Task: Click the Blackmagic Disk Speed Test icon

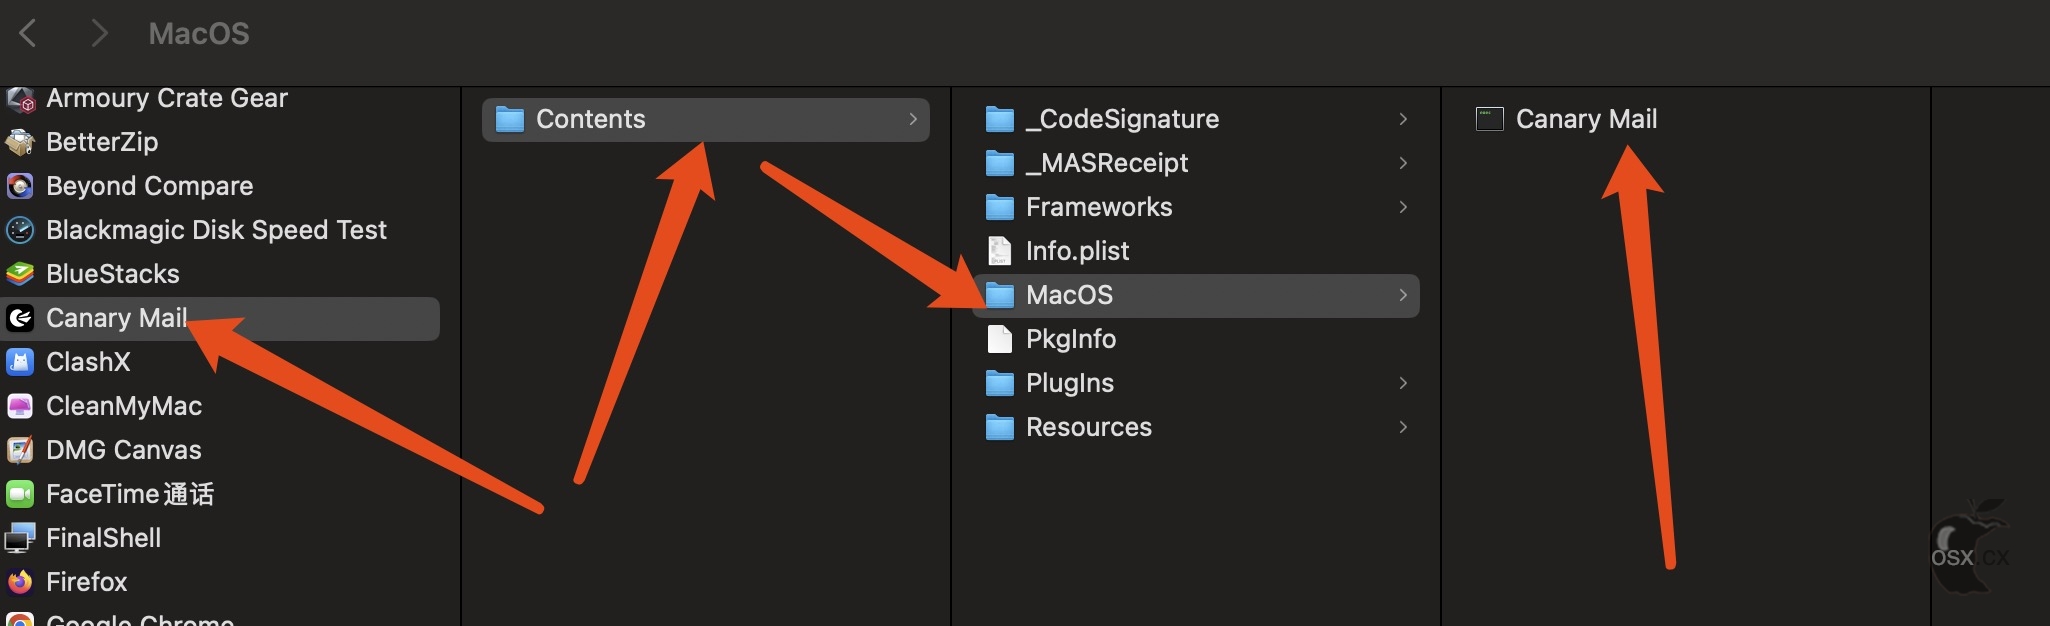Action: [20, 230]
